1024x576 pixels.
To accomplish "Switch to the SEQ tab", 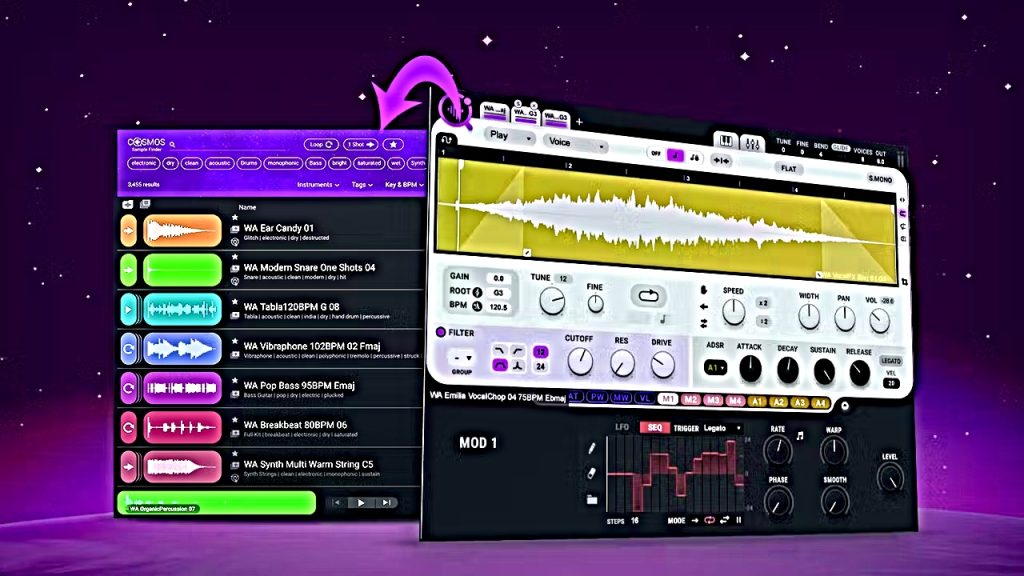I will (655, 428).
